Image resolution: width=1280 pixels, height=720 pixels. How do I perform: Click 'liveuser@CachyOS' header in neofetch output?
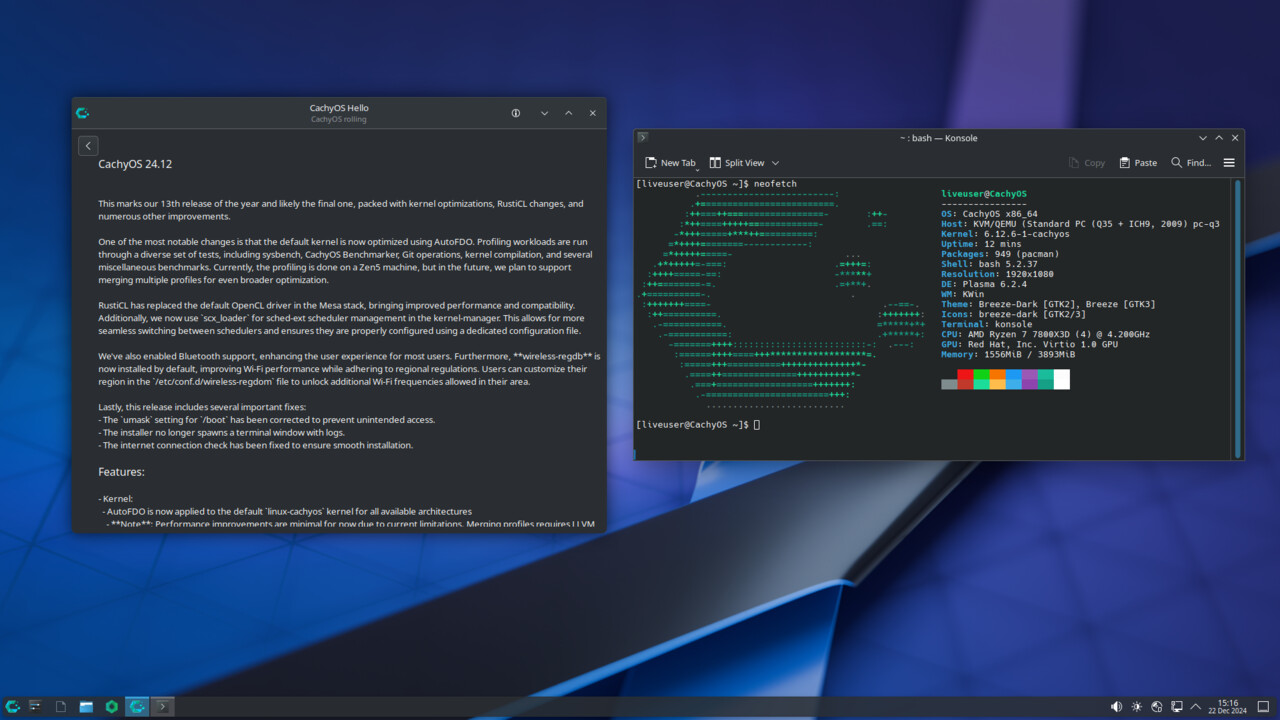tap(984, 194)
